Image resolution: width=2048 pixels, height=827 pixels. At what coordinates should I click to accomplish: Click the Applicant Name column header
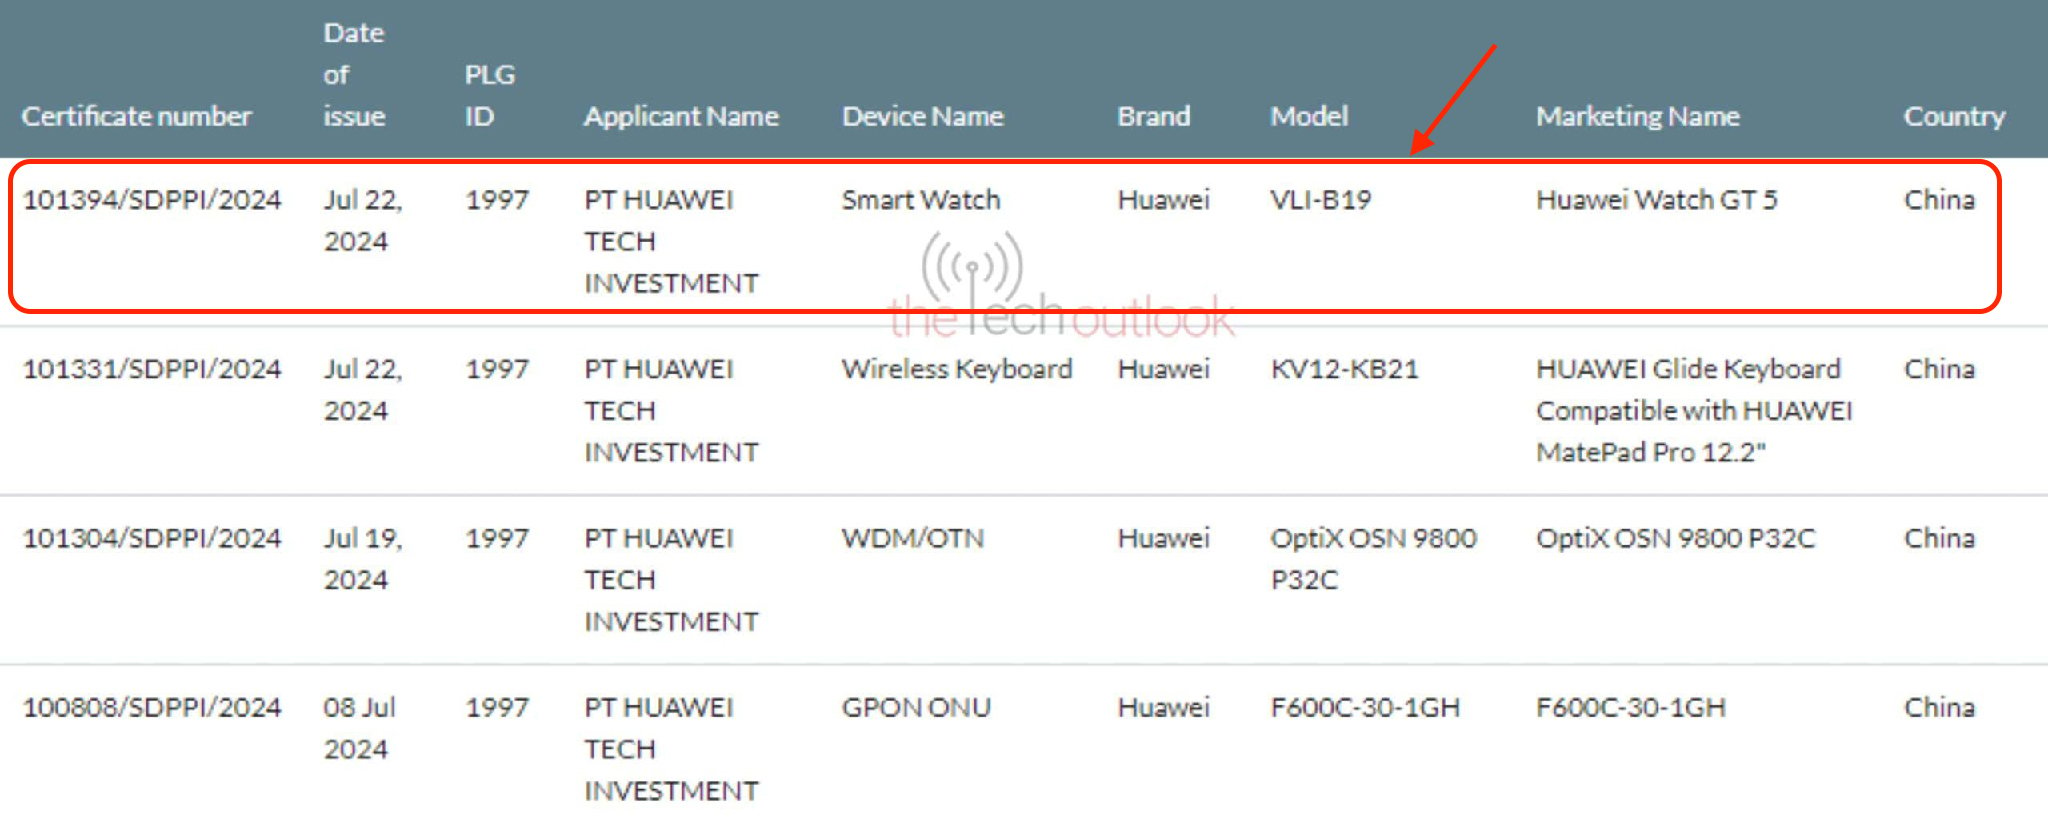[x=681, y=116]
